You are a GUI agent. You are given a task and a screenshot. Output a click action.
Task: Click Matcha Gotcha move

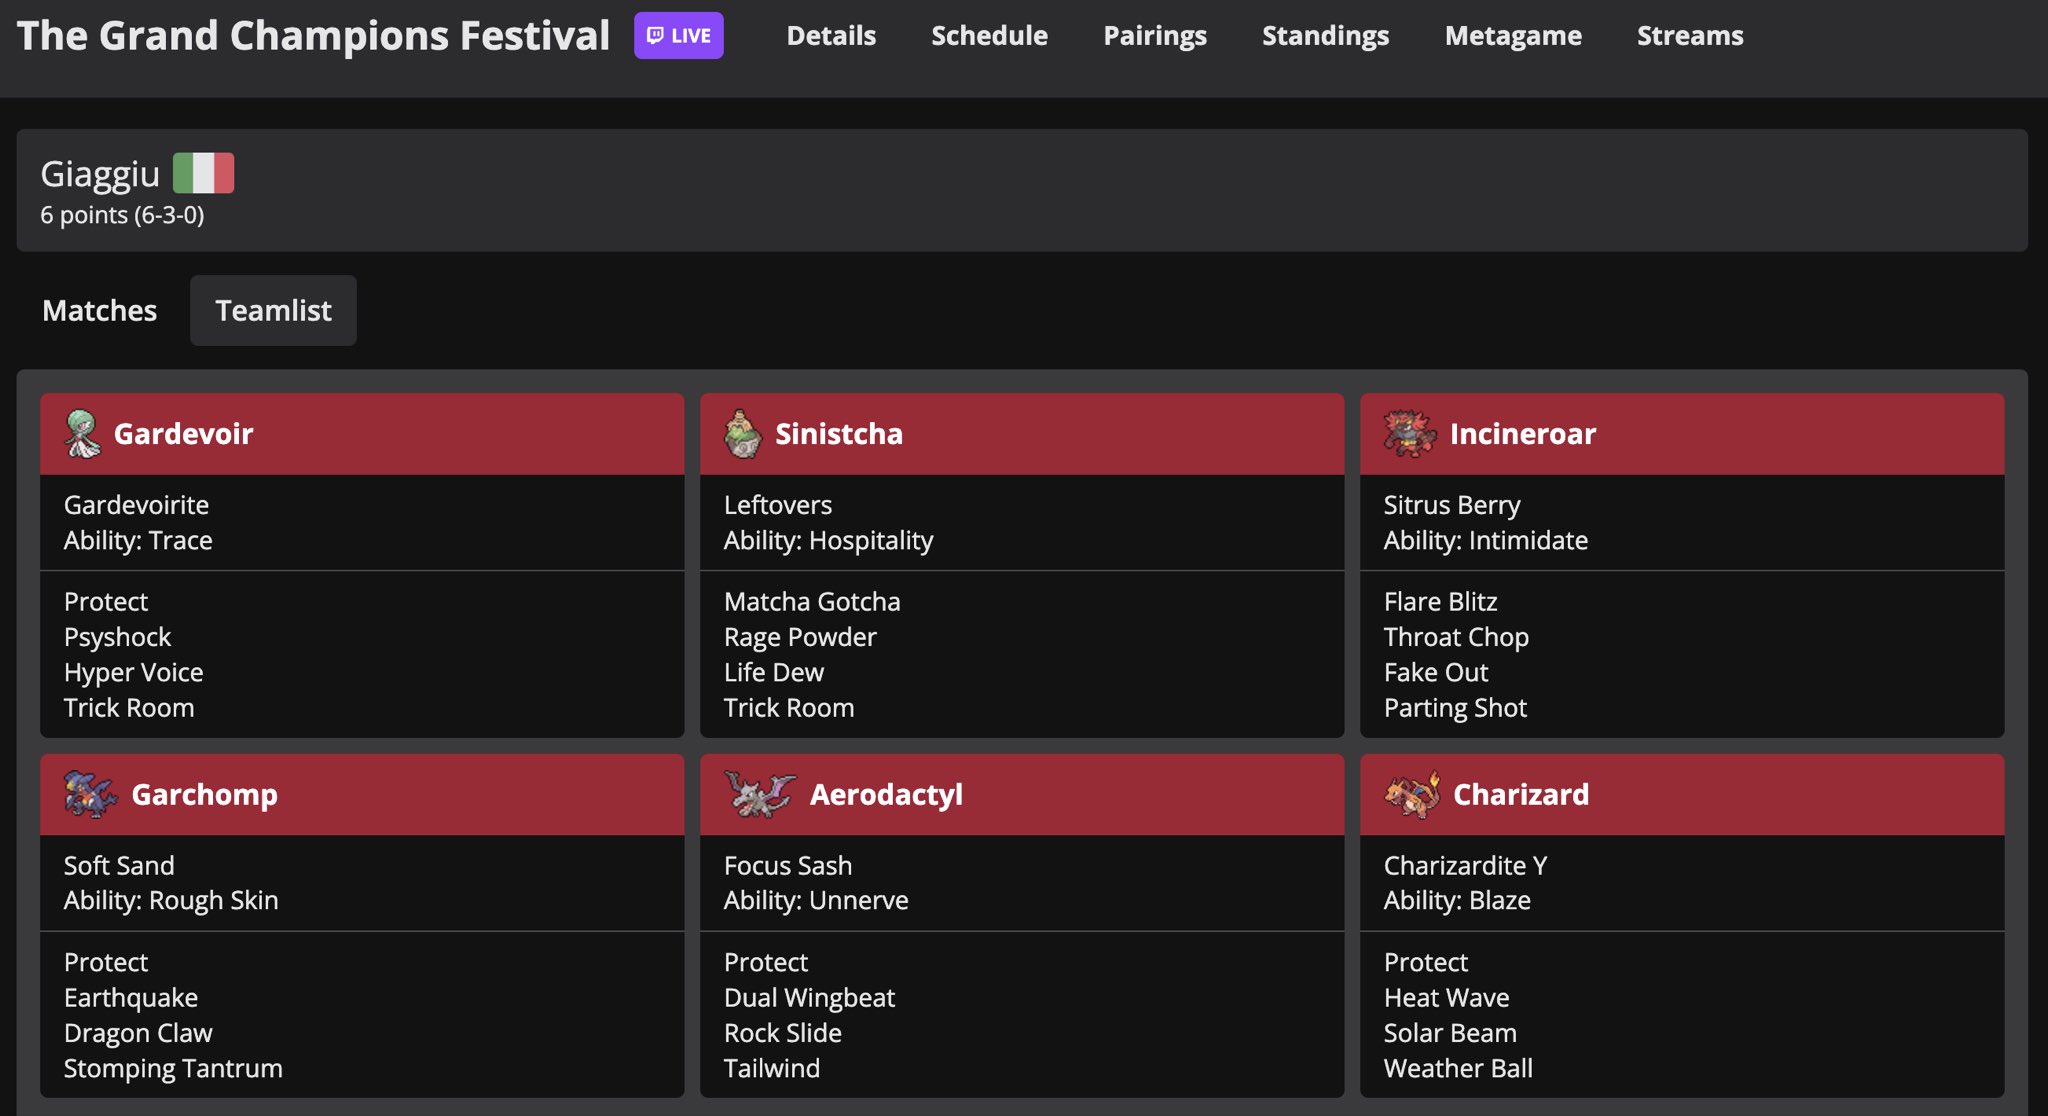pyautogui.click(x=812, y=602)
